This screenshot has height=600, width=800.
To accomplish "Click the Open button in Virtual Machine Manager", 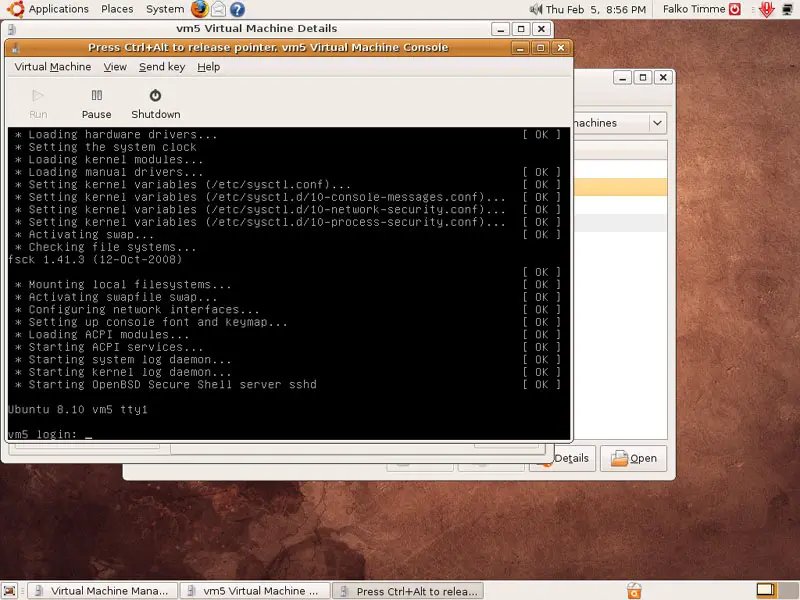I will pos(633,458).
